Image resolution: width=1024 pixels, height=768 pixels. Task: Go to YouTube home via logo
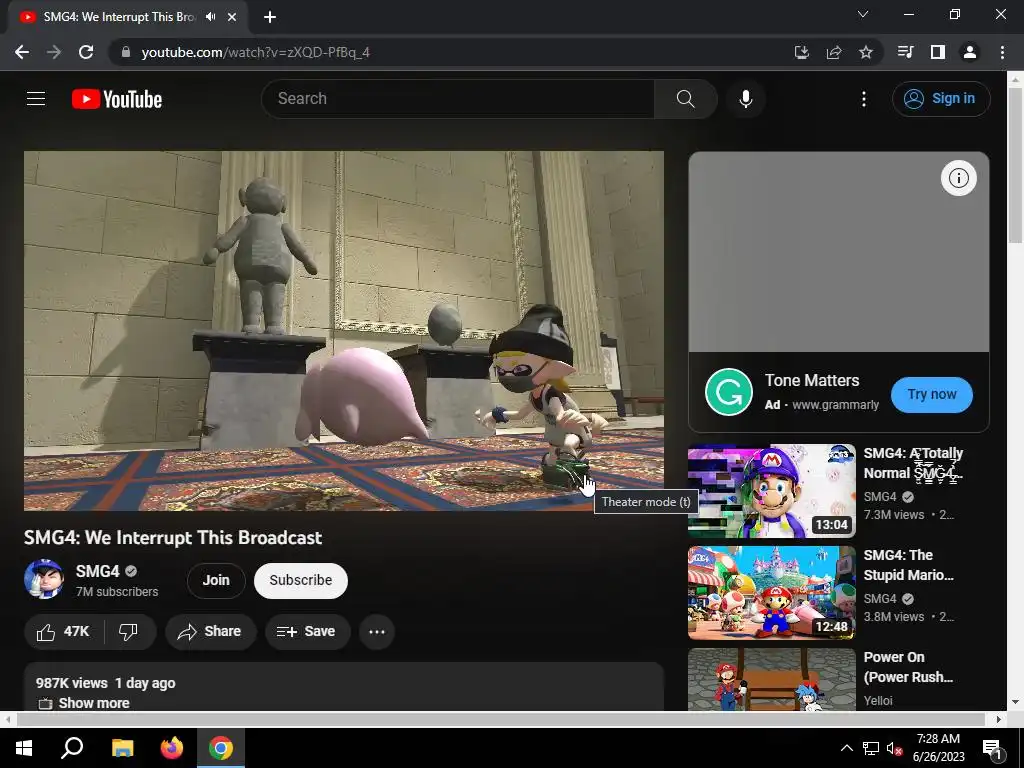pos(117,99)
